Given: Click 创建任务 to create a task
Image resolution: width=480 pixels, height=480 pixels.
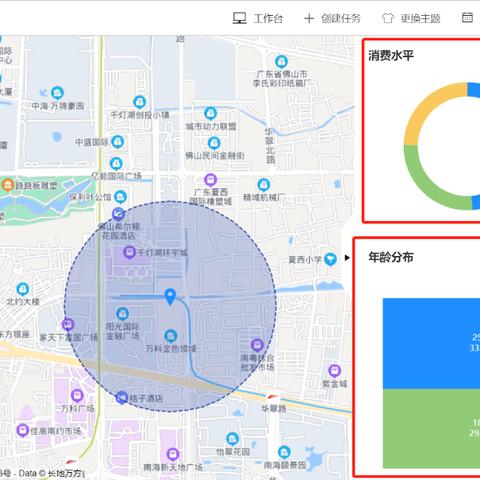Looking at the screenshot, I should pos(332,18).
